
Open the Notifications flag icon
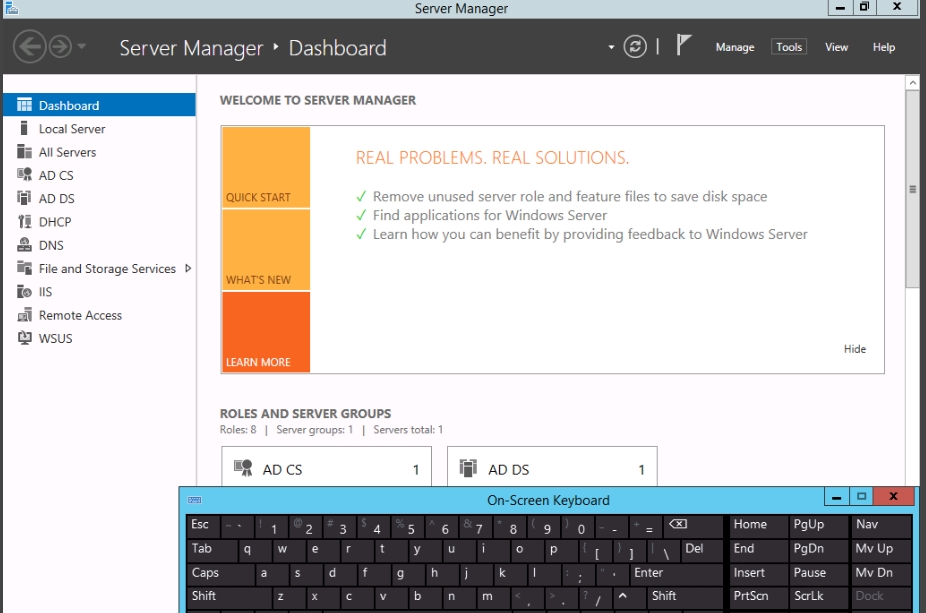[684, 46]
